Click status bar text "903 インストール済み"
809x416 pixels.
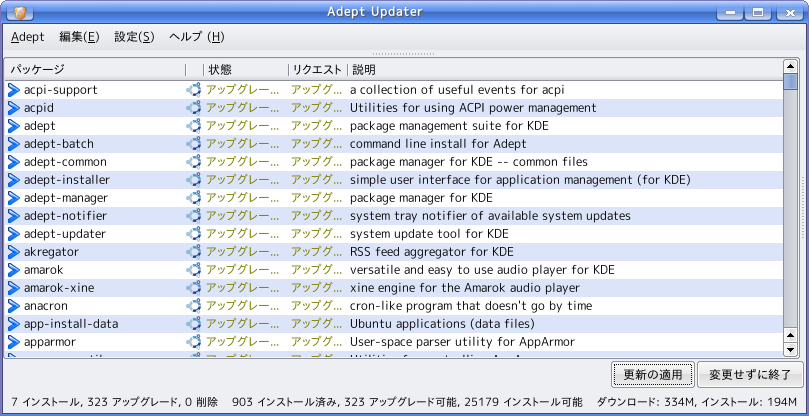[283, 402]
